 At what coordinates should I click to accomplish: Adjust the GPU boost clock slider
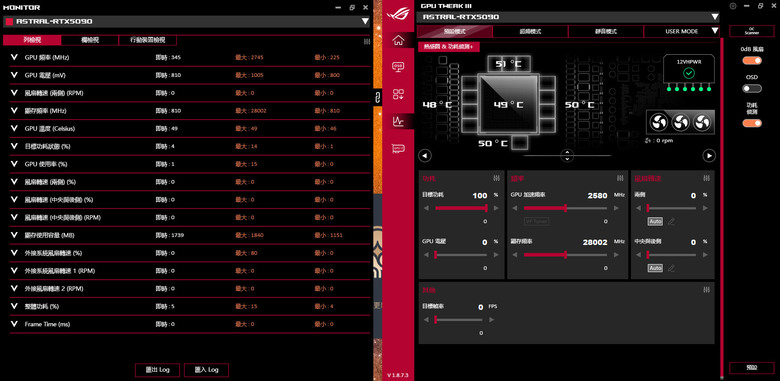tap(565, 208)
